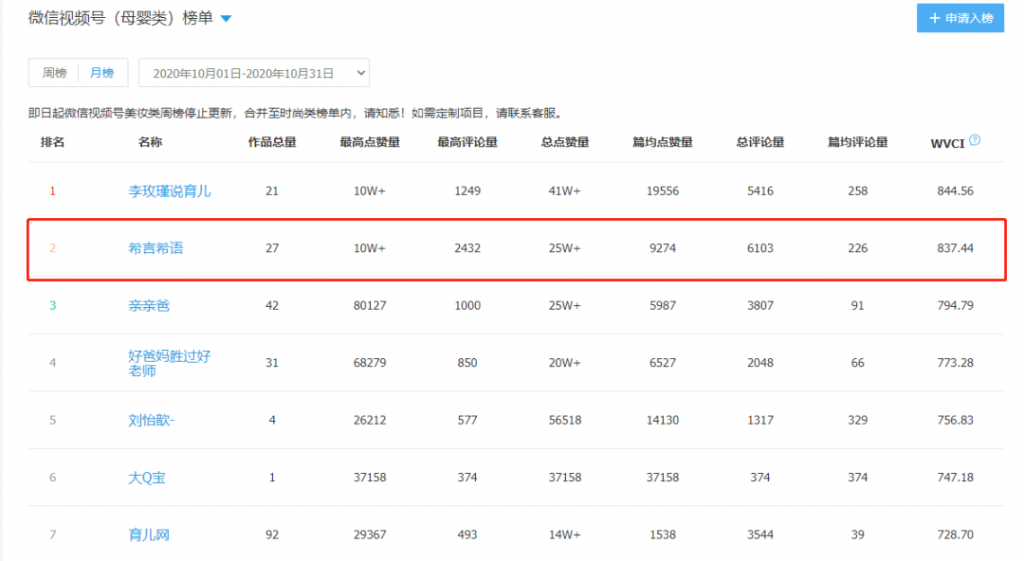Select the 月榜 monthly ranking tab

tap(102, 73)
